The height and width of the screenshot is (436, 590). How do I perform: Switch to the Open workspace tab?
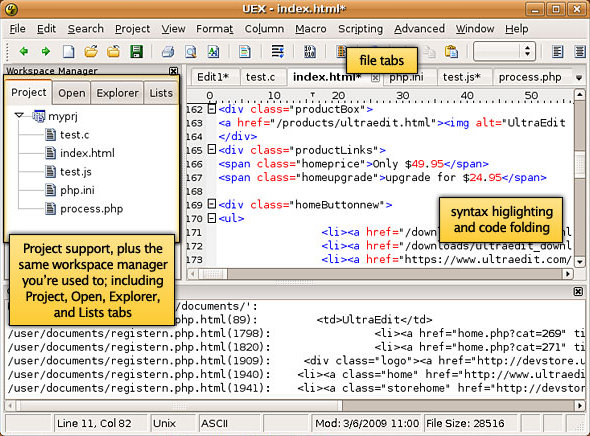[x=71, y=93]
